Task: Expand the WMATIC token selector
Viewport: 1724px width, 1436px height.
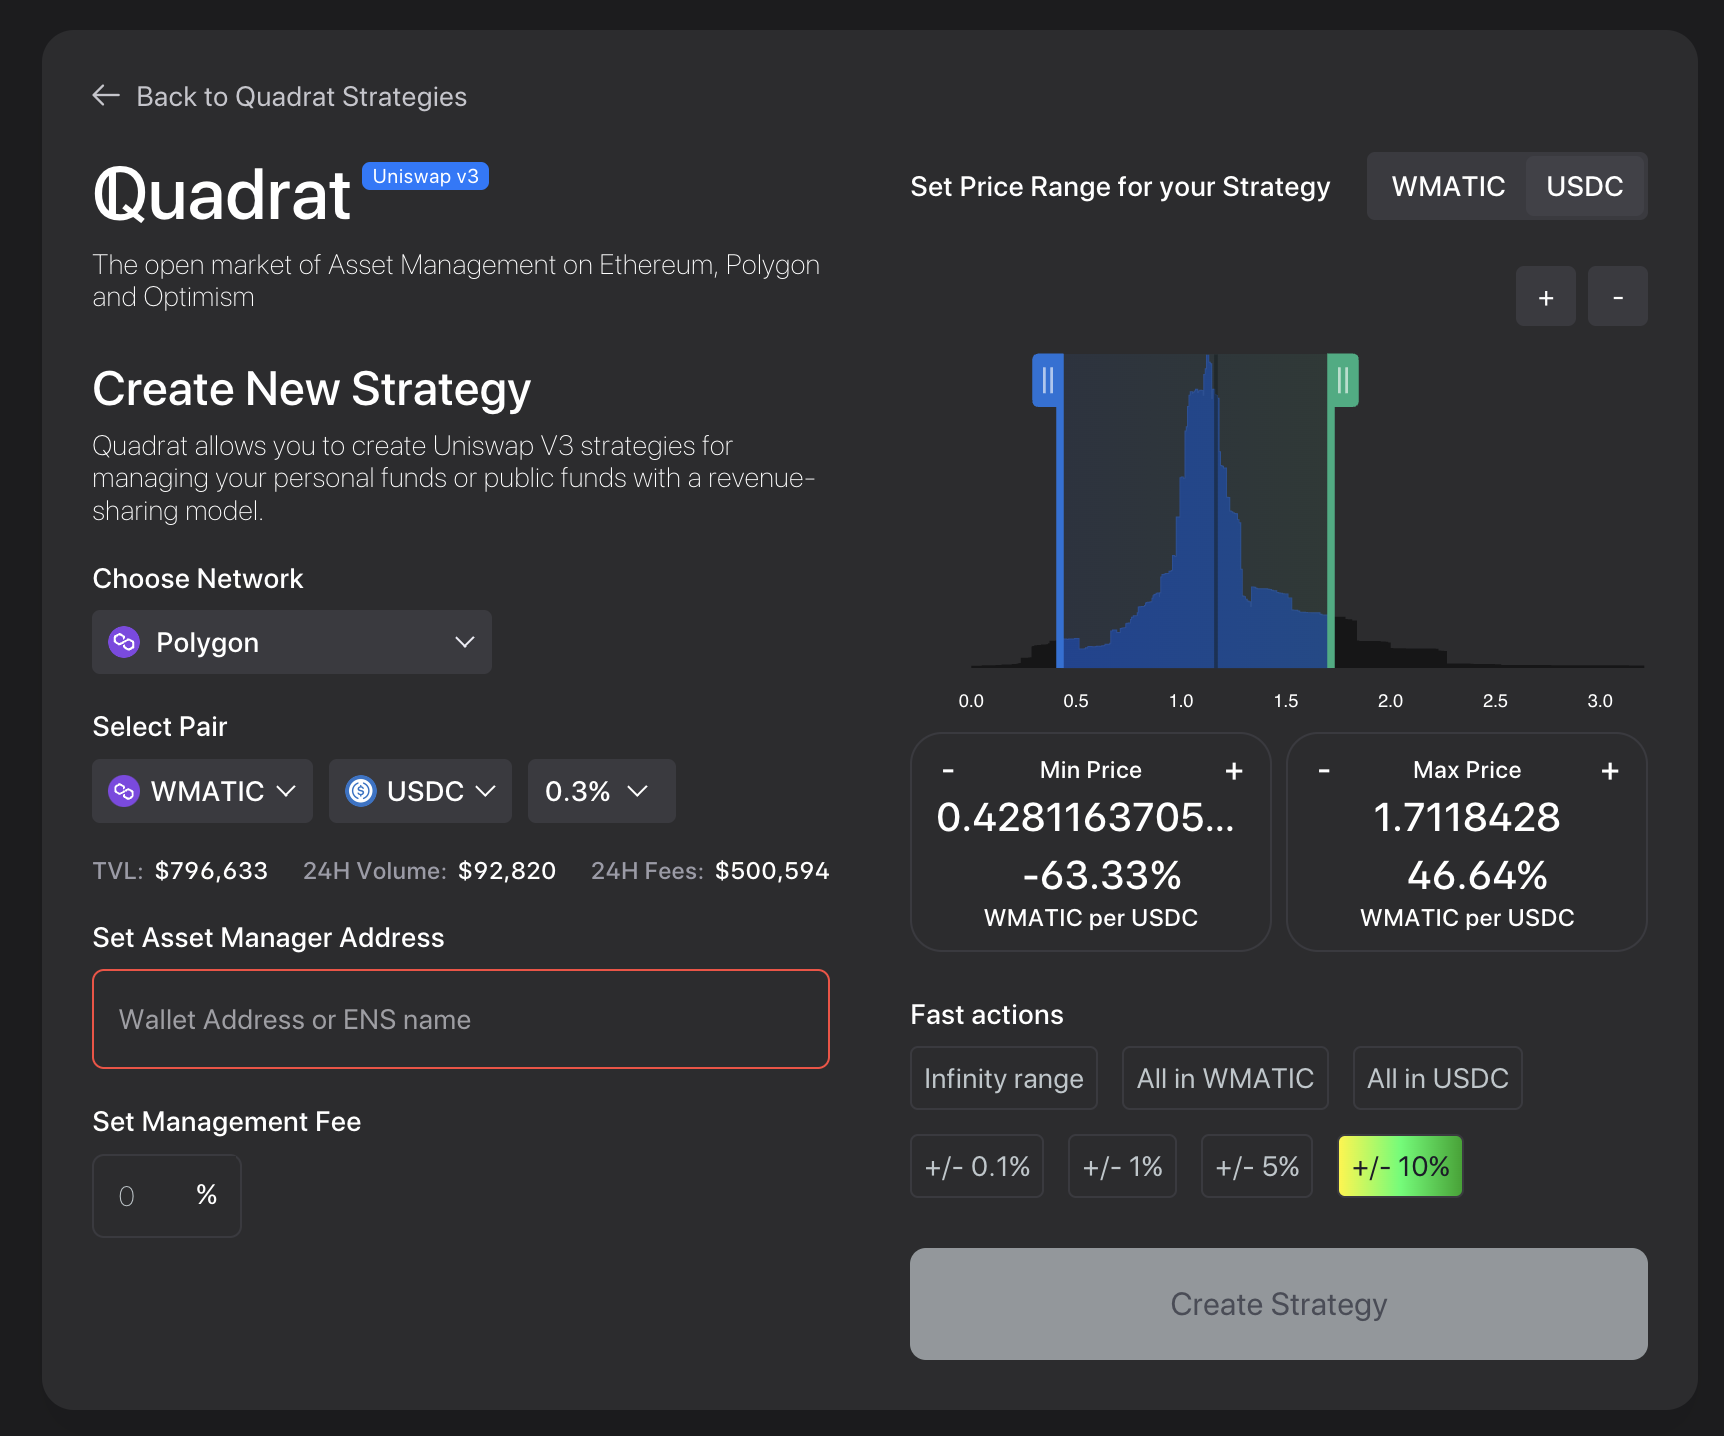Action: [x=202, y=791]
